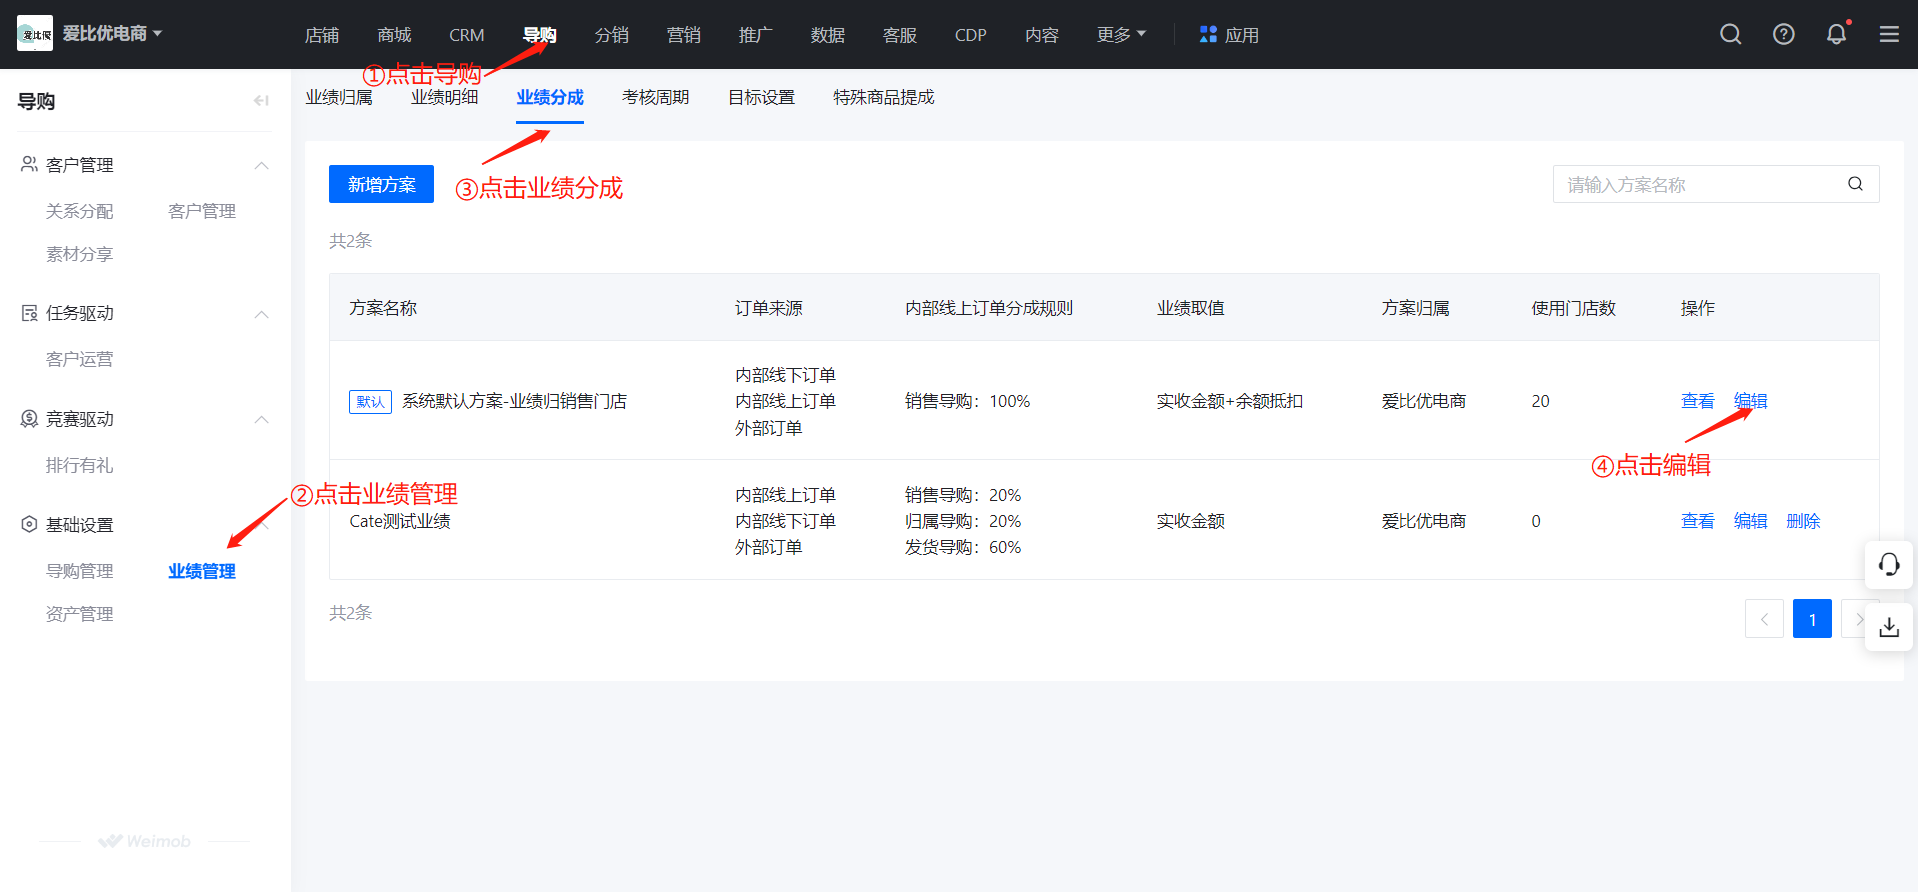Open the 数据 top menu
The image size is (1918, 892).
827,35
